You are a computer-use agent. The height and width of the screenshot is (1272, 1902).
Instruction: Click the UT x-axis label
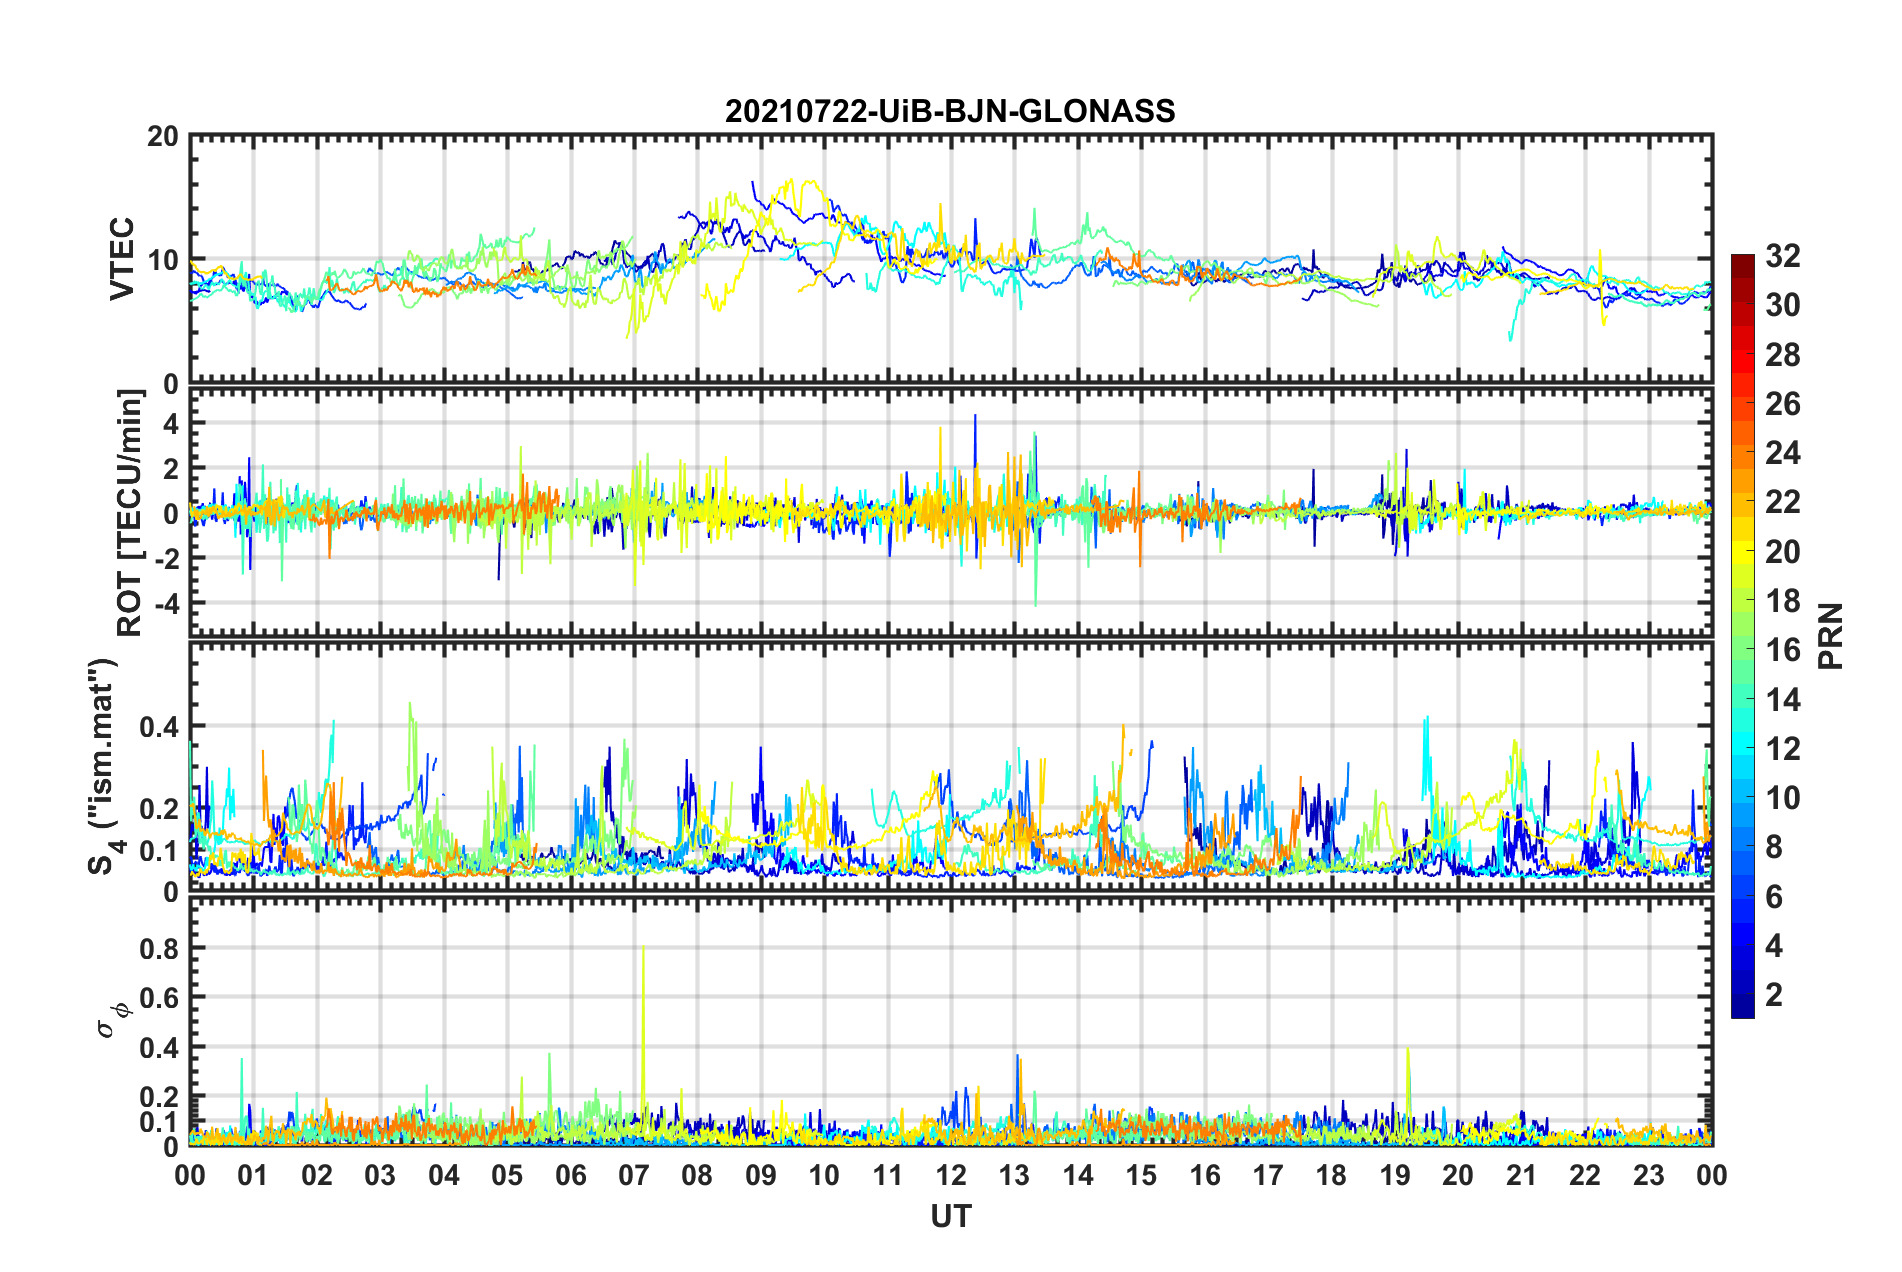point(950,1216)
